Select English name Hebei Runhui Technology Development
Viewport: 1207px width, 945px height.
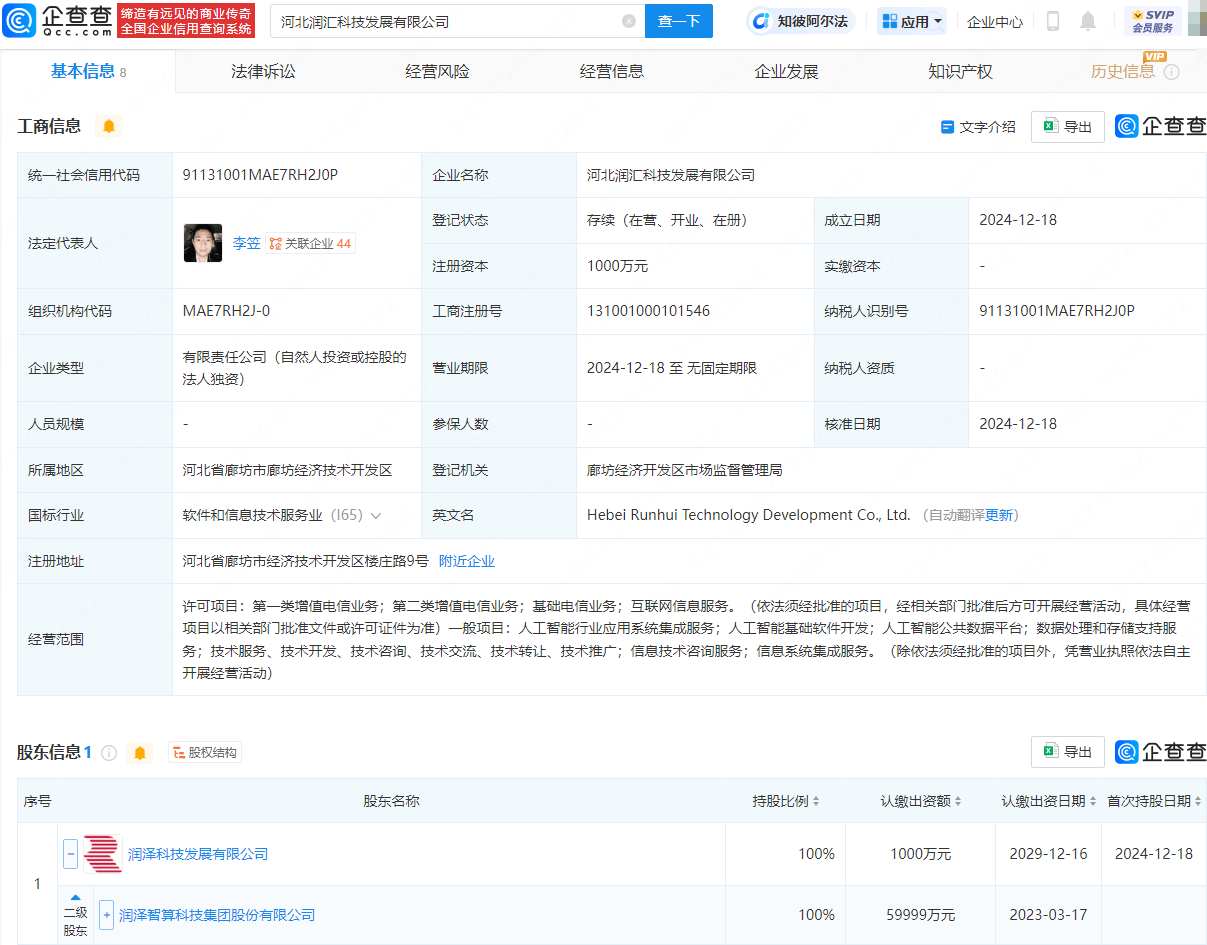[749, 516]
